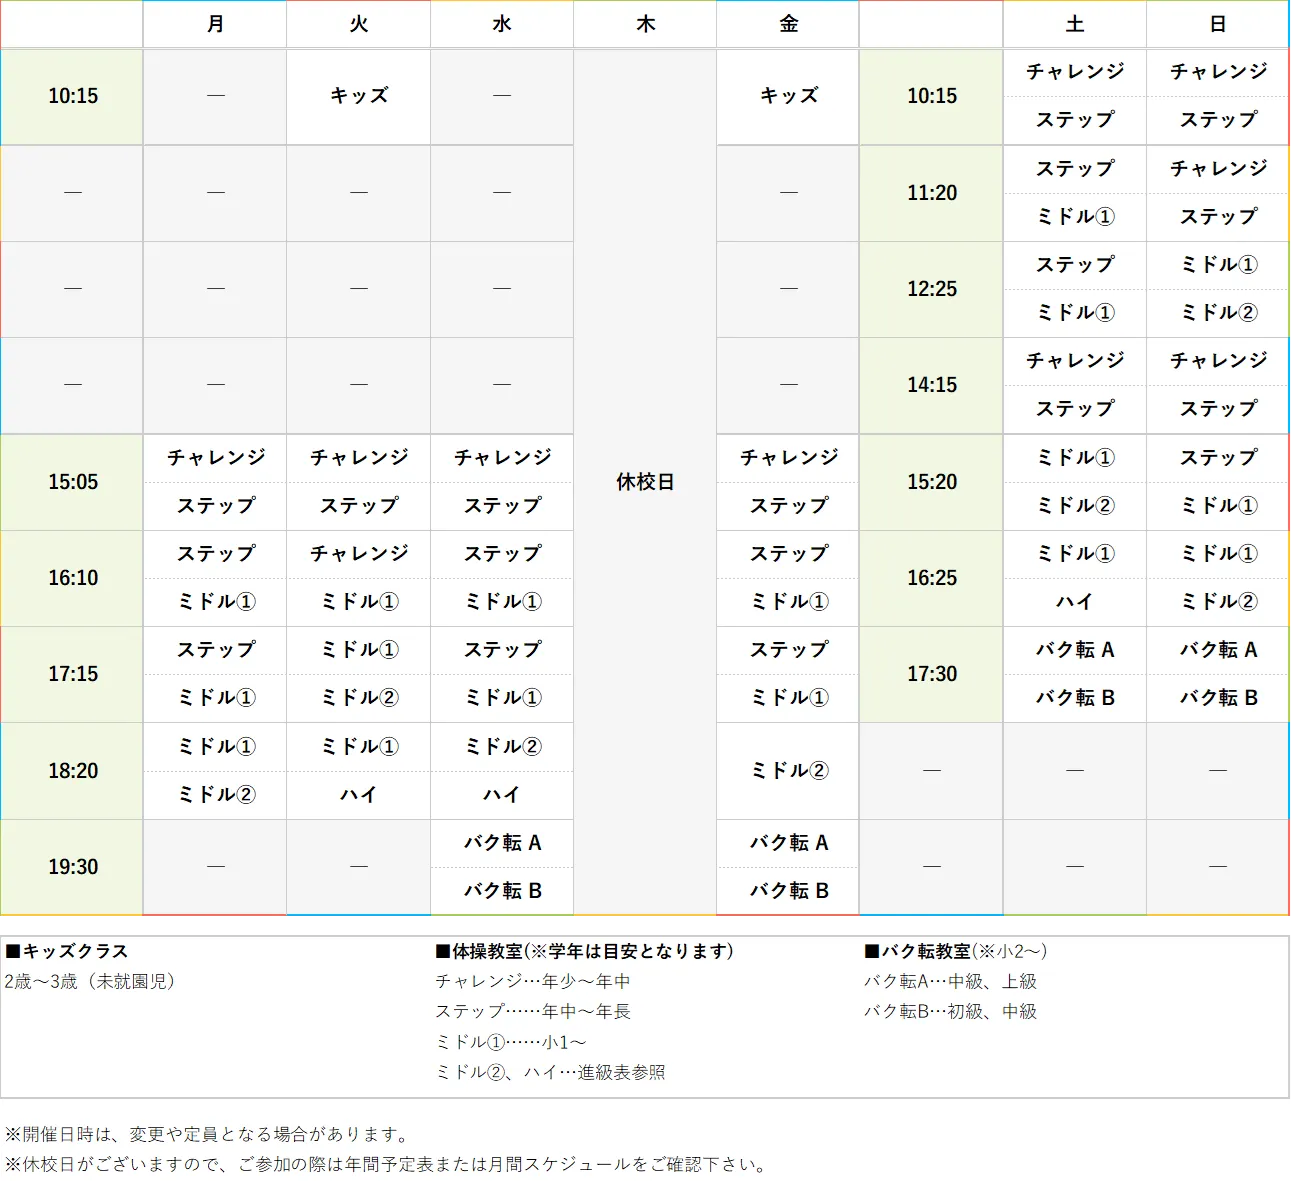This screenshot has height=1182, width=1291.
Task: Click the 休校日 cell in Thursday column
Action: click(x=645, y=482)
